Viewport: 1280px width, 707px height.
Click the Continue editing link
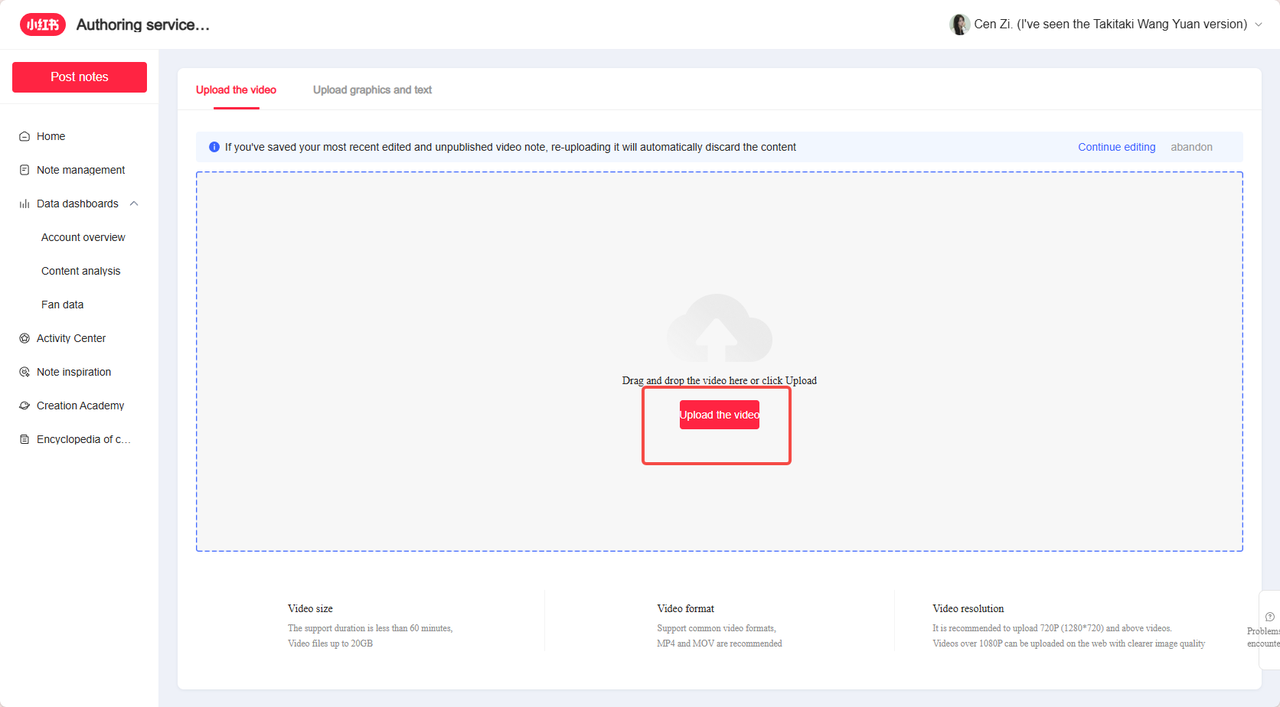click(x=1116, y=147)
